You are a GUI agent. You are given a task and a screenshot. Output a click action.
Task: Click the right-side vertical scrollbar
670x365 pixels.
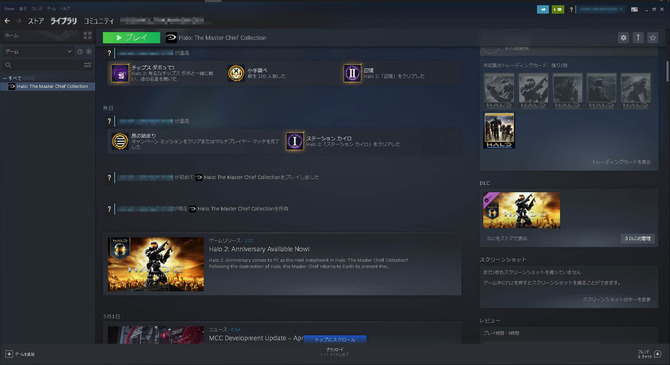[x=667, y=71]
